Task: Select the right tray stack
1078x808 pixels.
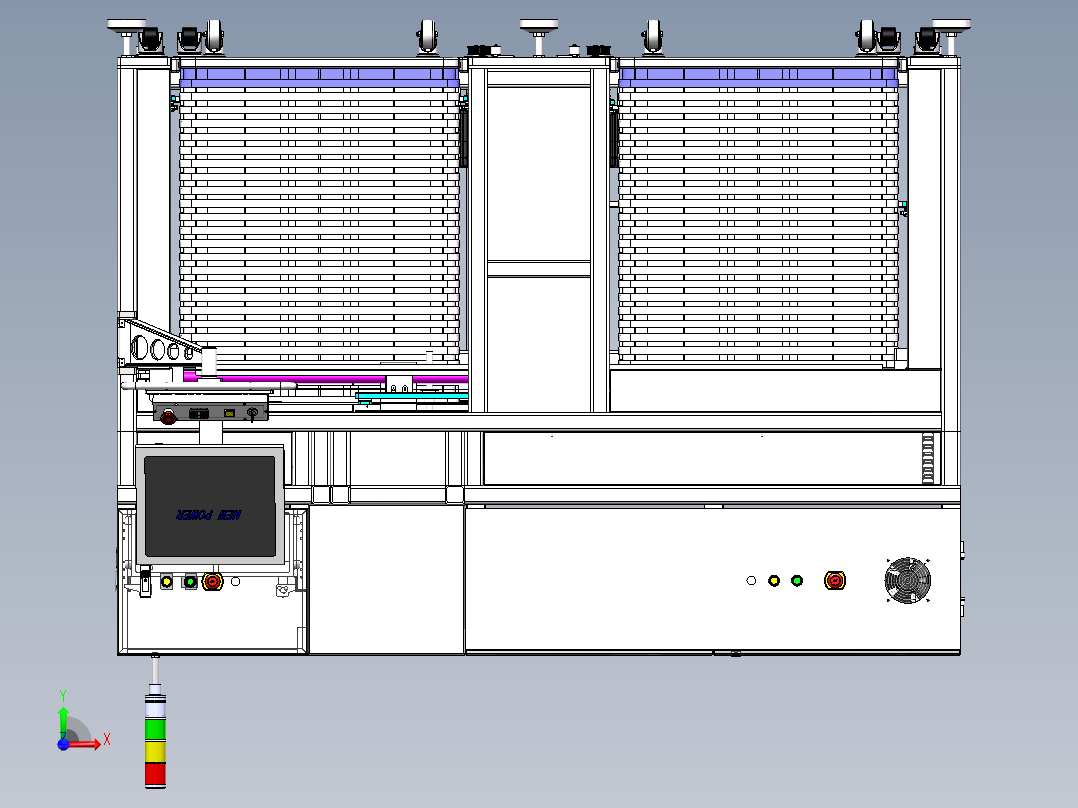Action: coord(758,215)
